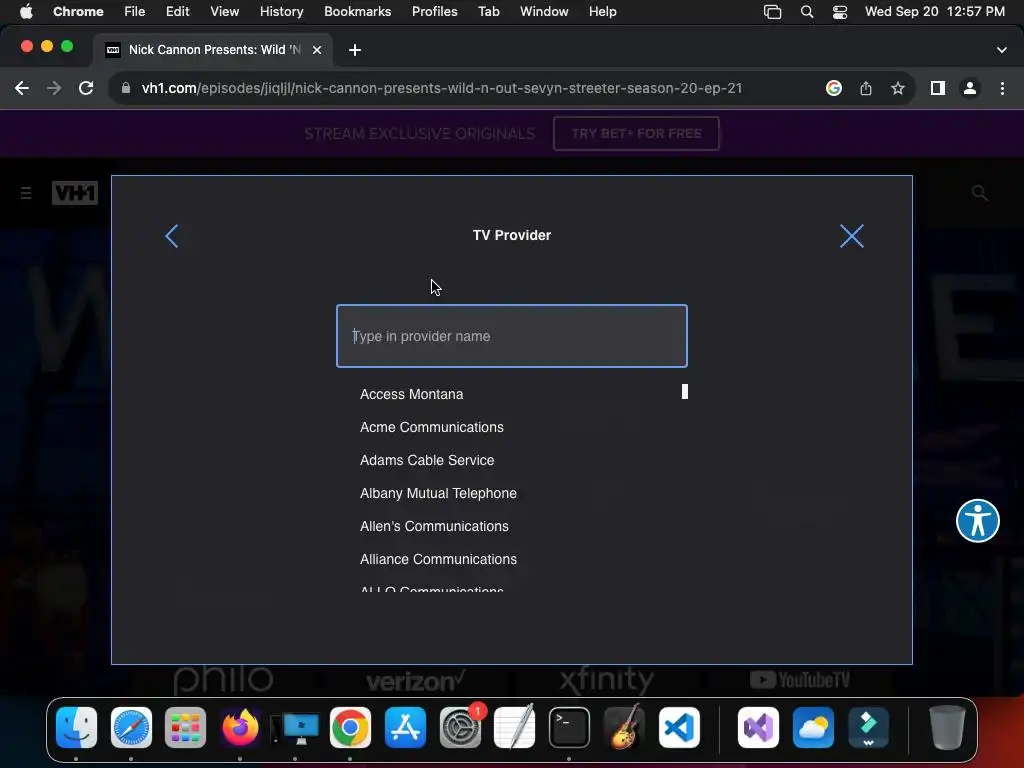This screenshot has width=1024, height=768.
Task: View site information lock icon
Action: [126, 88]
